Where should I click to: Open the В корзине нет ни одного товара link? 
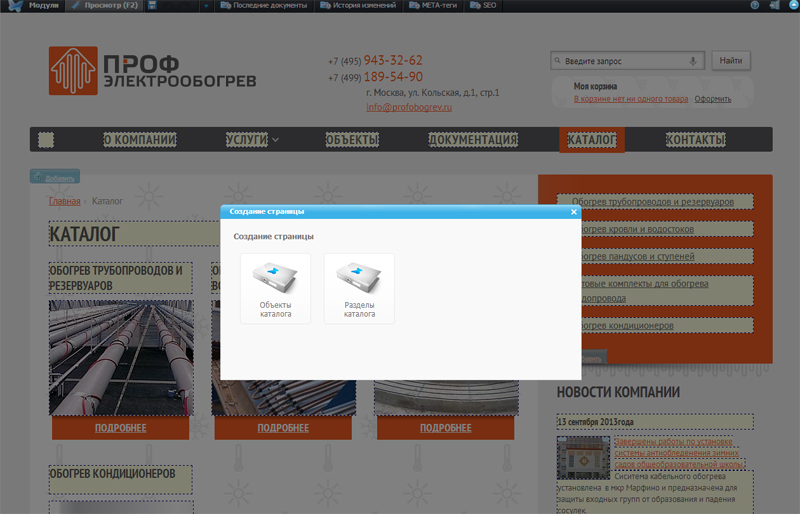[631, 99]
